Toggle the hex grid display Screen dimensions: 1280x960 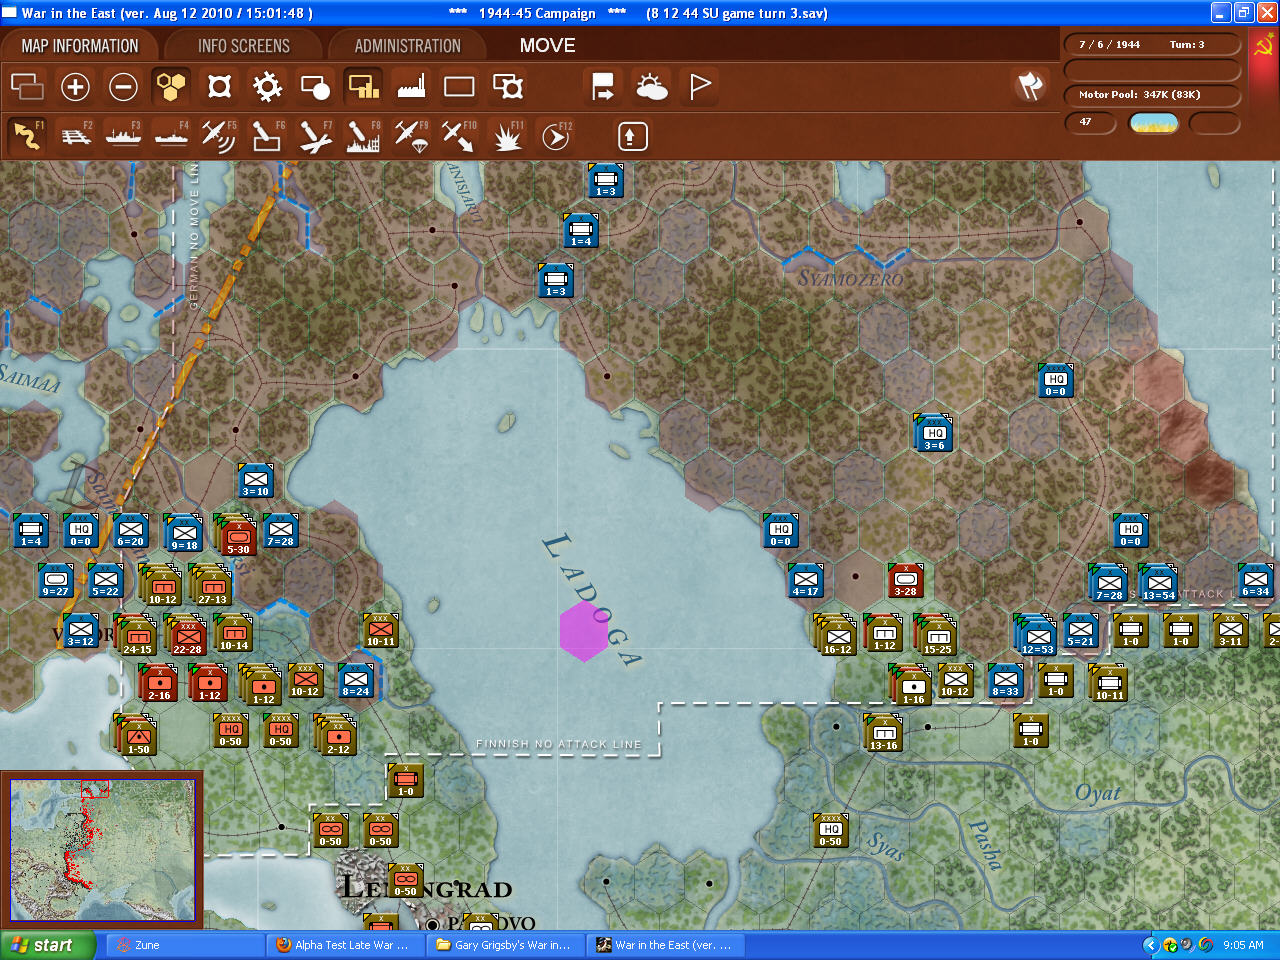171,87
